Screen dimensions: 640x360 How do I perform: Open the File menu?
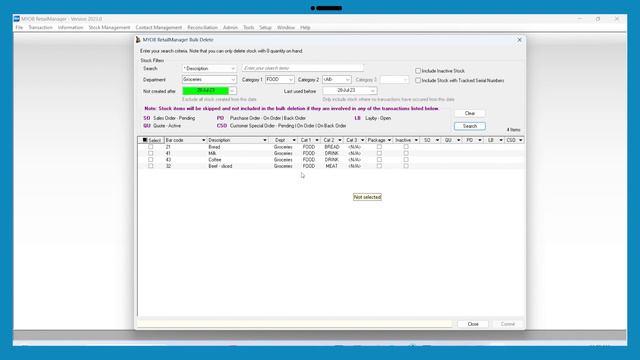19,27
